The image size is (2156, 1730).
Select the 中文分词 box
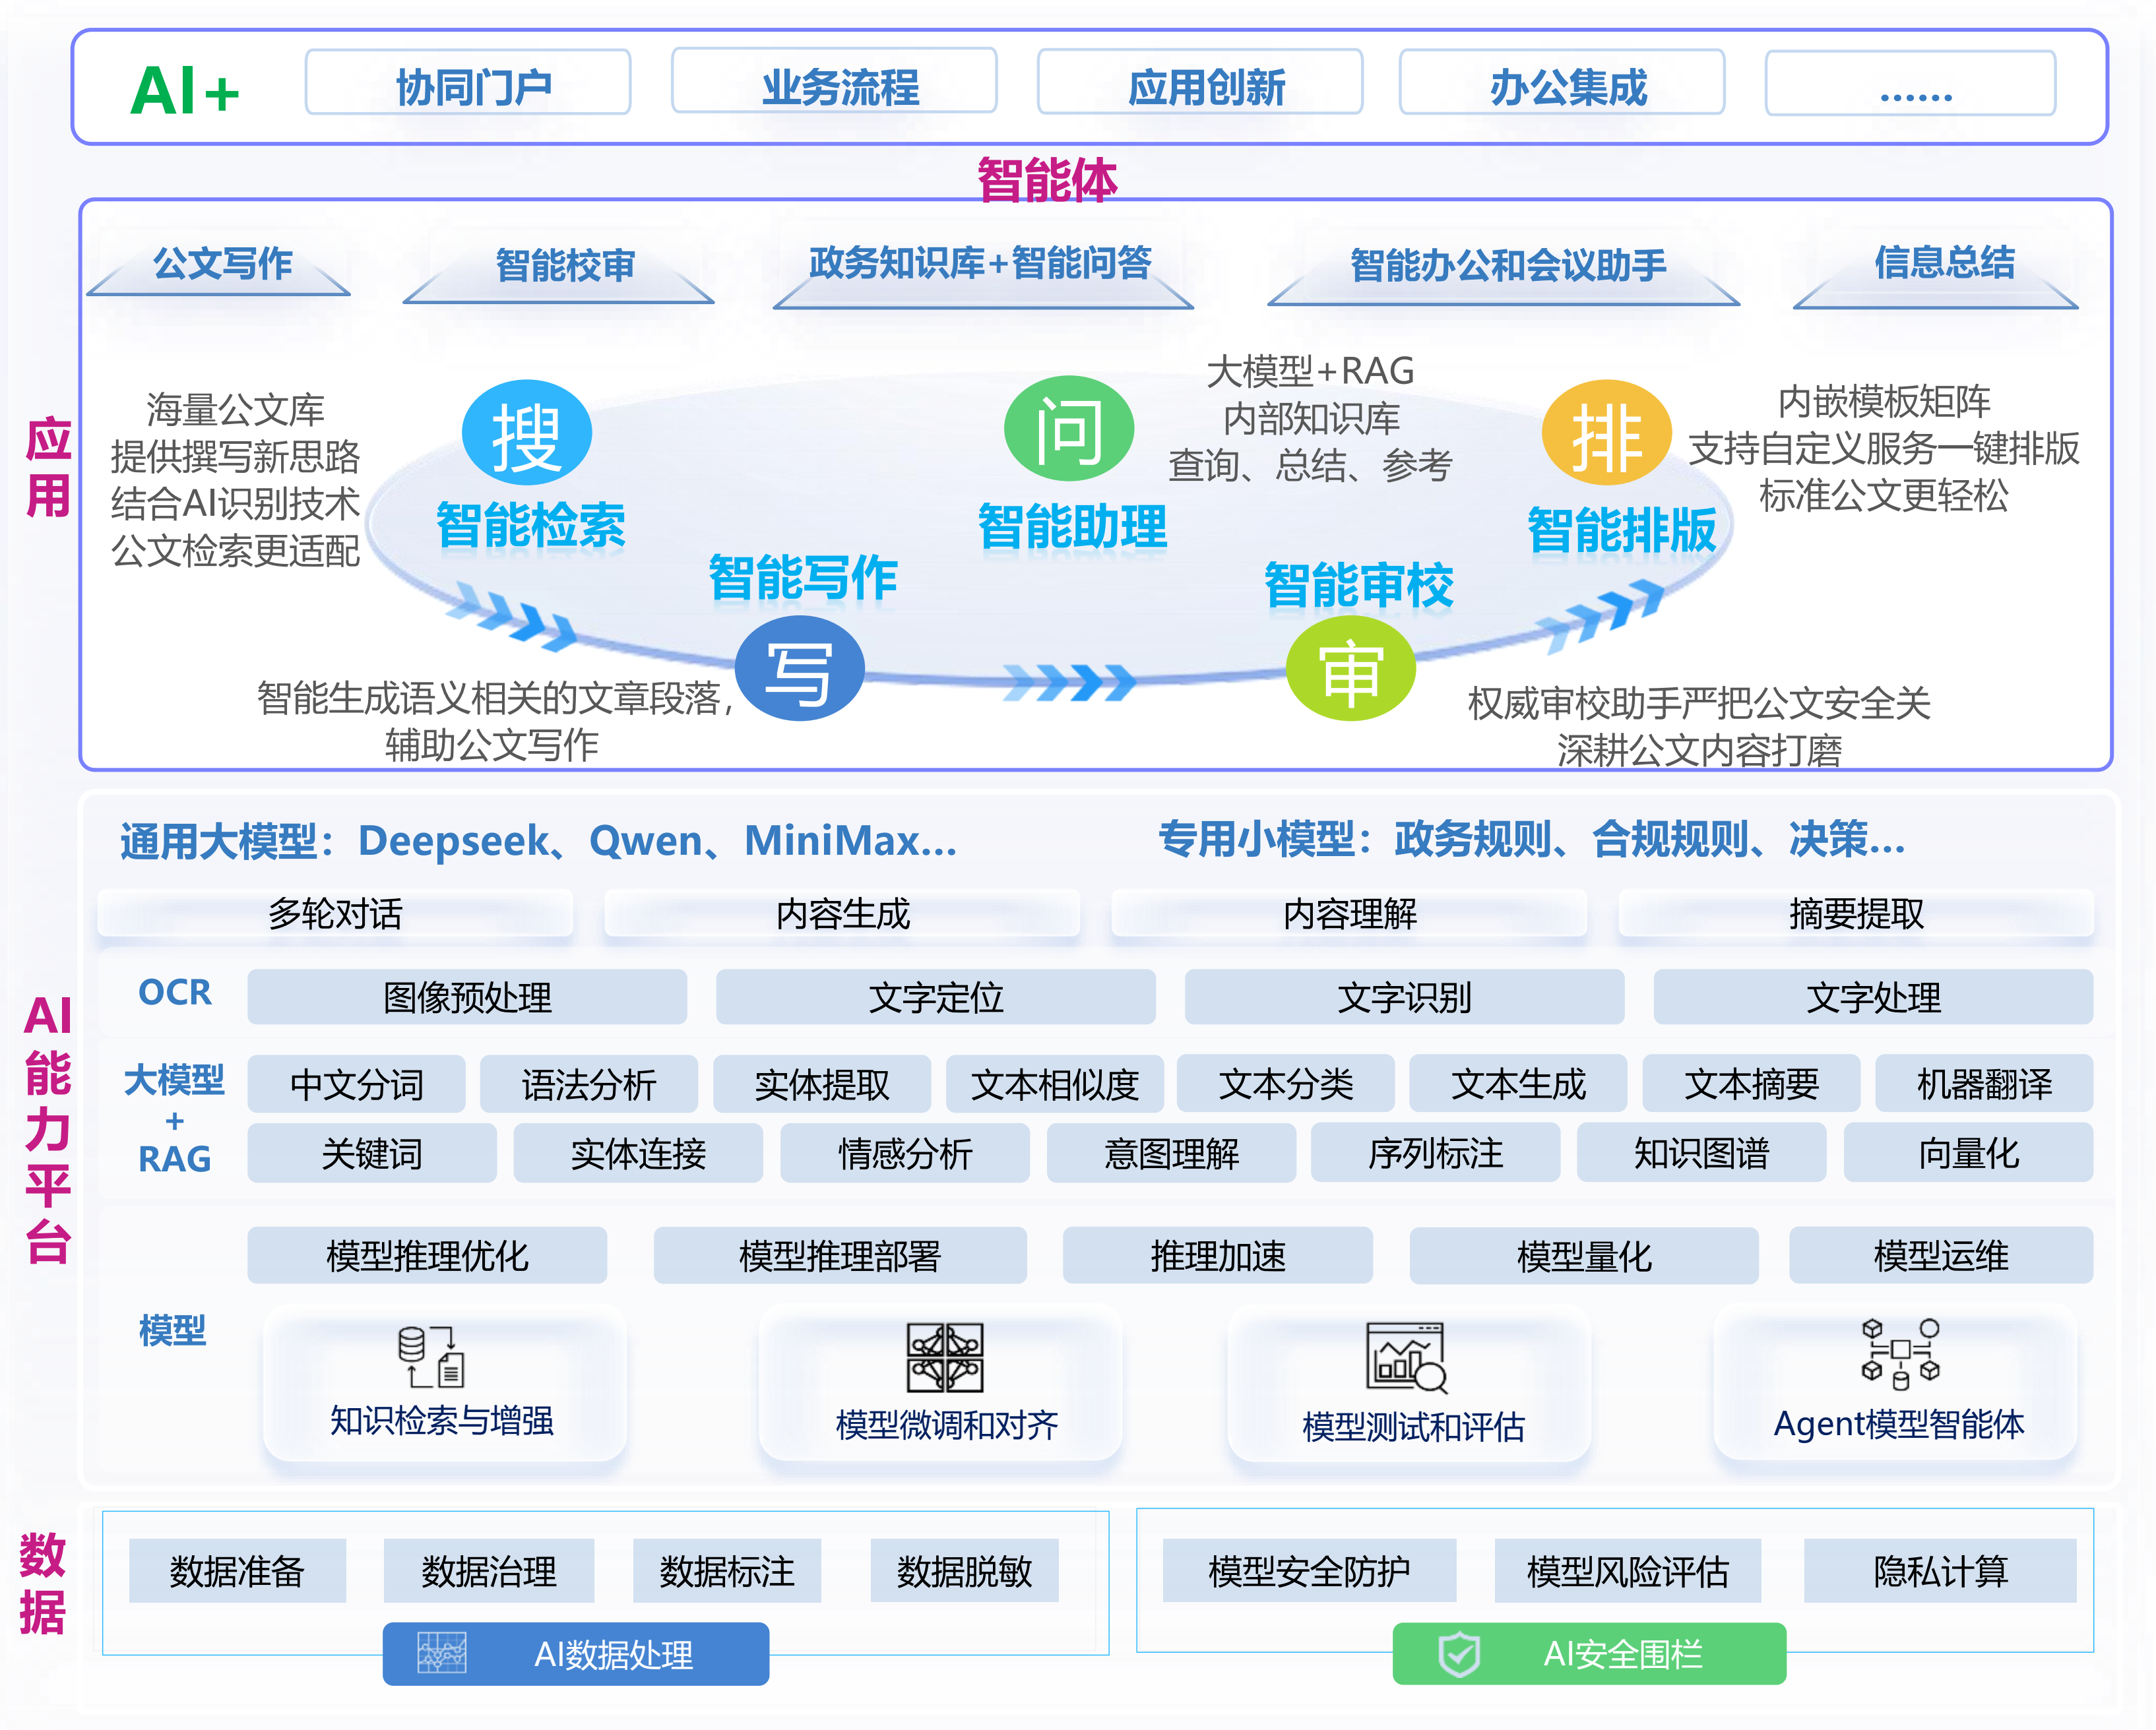click(x=356, y=1084)
